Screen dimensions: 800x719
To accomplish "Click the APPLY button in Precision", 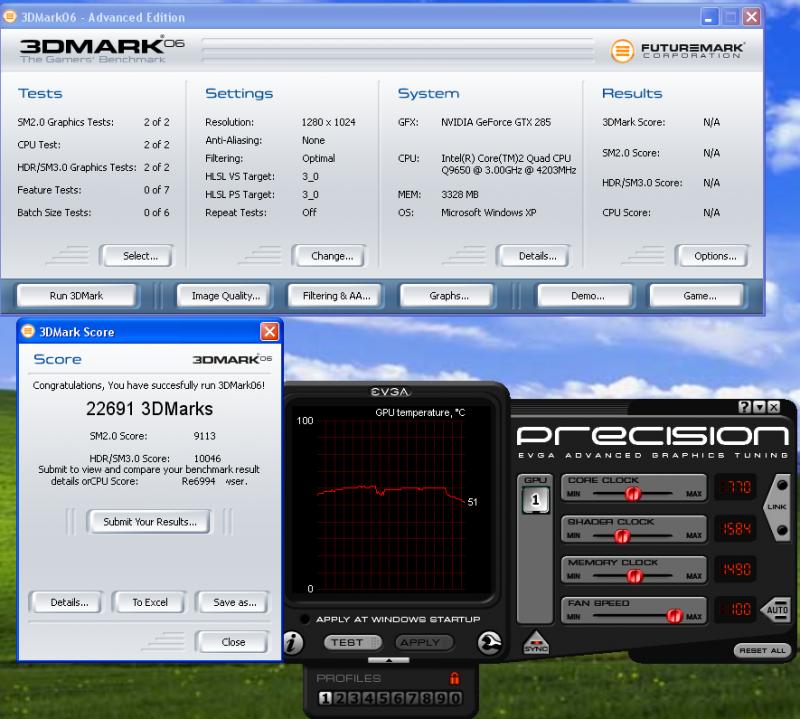I will (423, 642).
